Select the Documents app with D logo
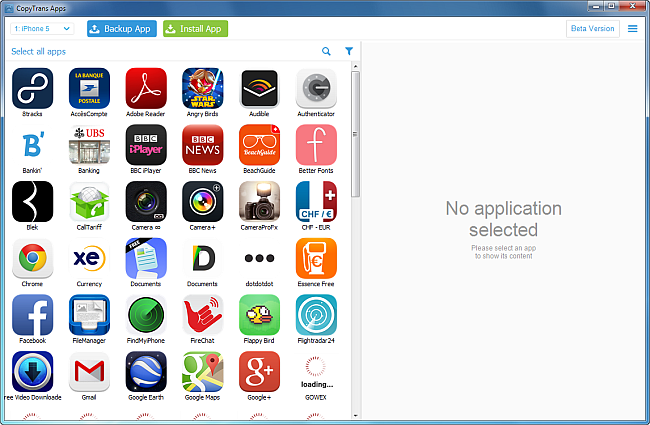 click(202, 258)
